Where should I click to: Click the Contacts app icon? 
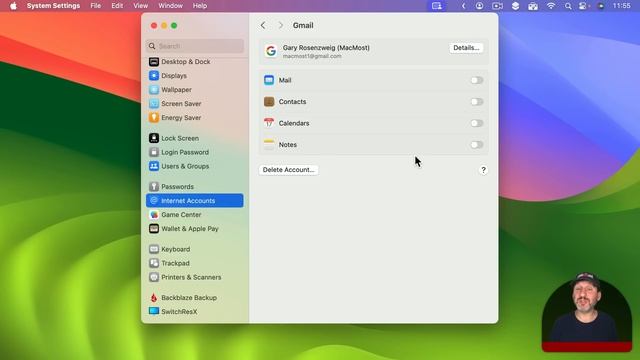(x=269, y=102)
